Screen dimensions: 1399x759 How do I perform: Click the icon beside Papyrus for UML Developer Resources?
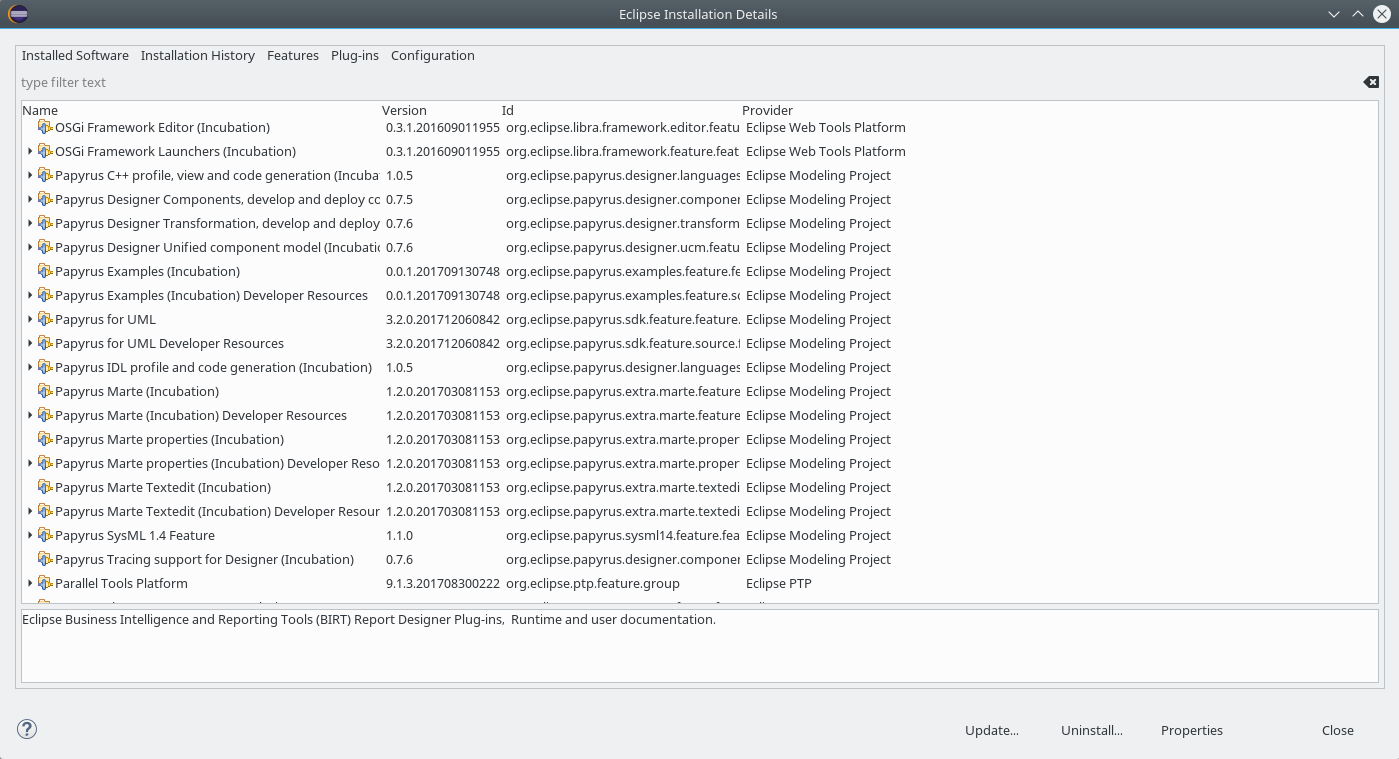(x=45, y=343)
